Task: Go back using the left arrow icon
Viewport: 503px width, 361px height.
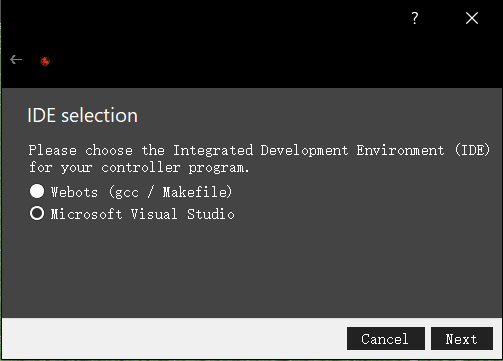Action: tap(16, 60)
